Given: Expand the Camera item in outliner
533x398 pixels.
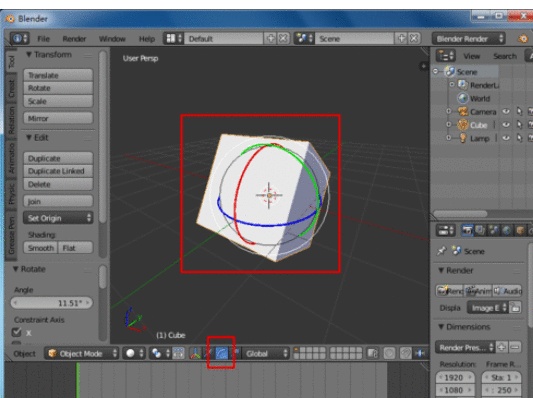Looking at the screenshot, I should click(449, 111).
